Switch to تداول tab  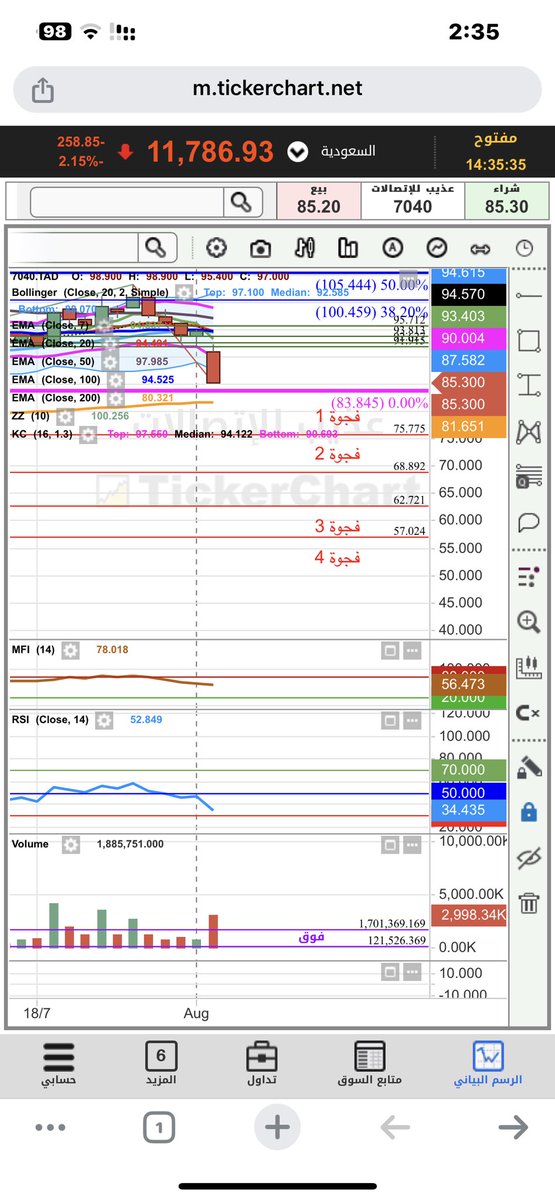262,1064
